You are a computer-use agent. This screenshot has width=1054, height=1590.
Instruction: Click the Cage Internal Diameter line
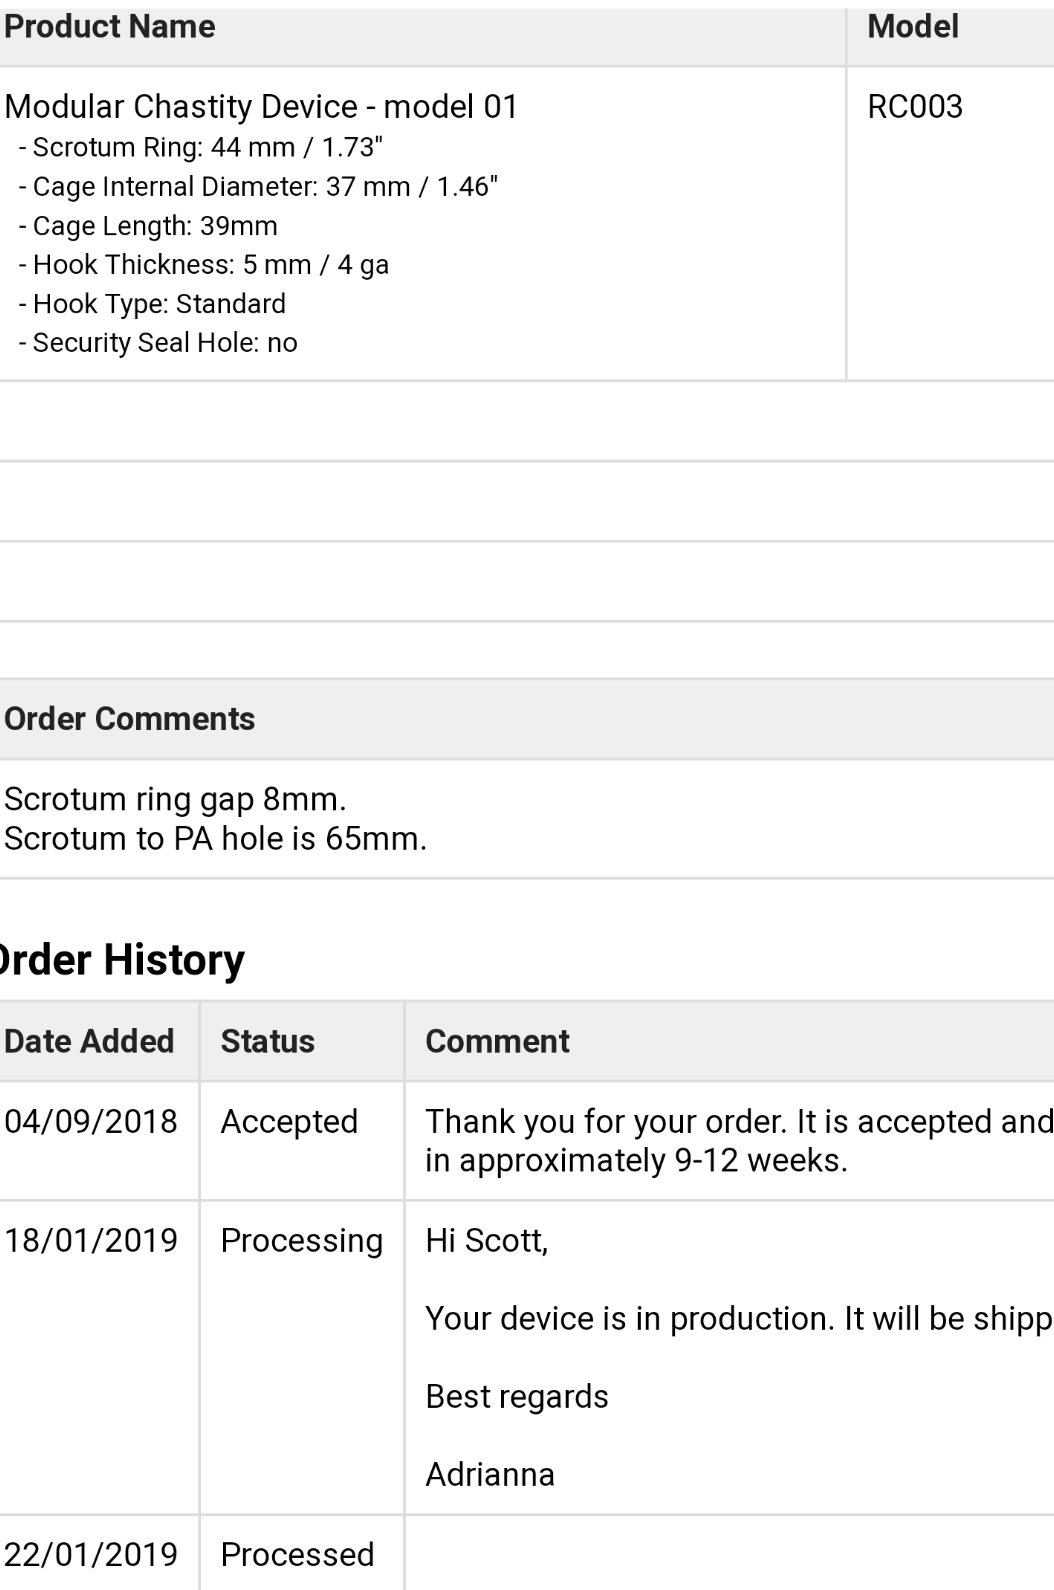point(258,186)
